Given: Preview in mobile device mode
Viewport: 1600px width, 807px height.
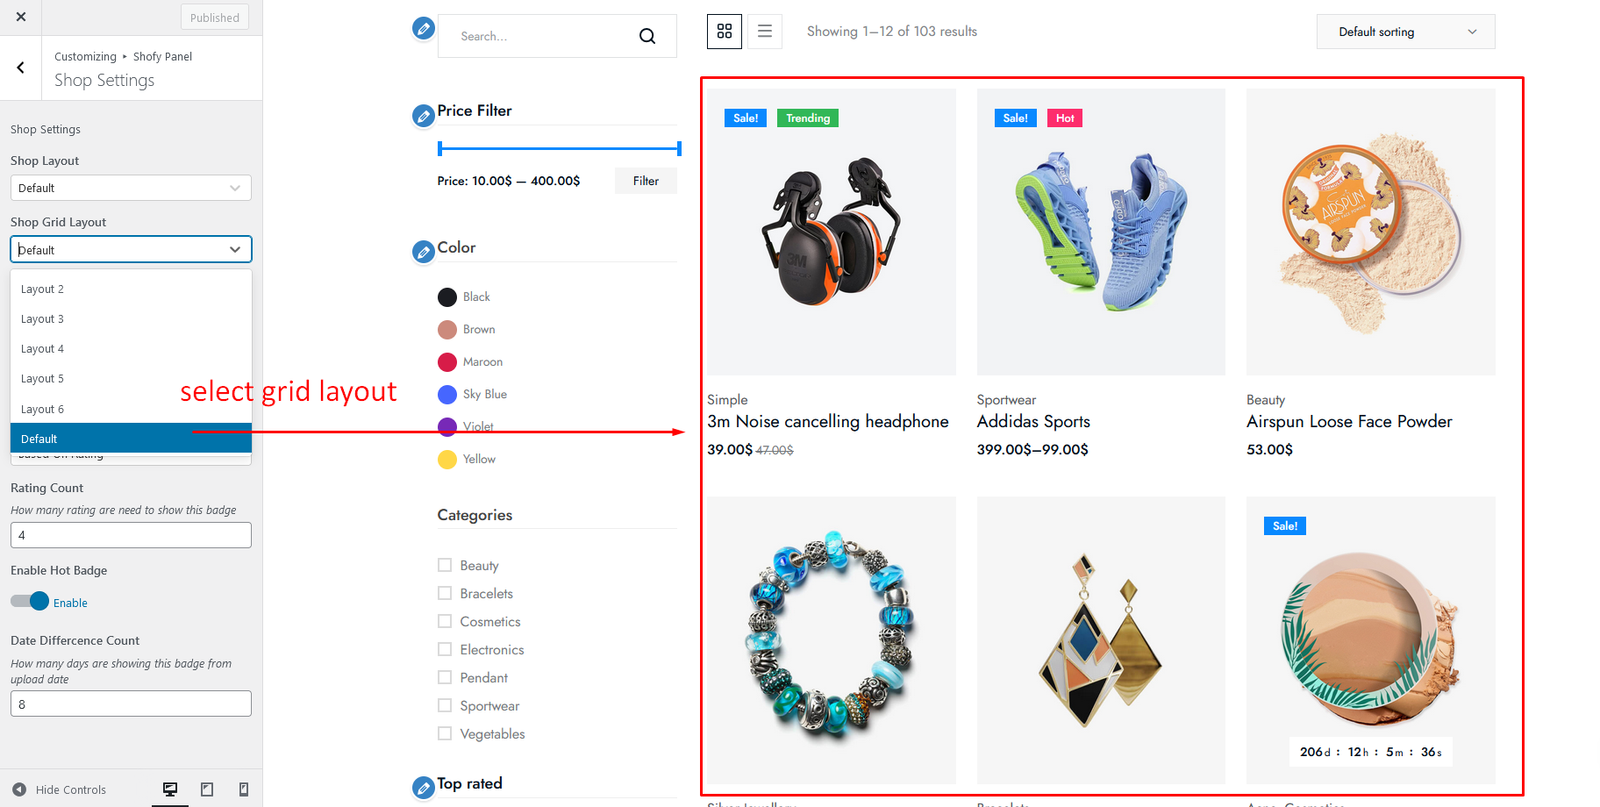Looking at the screenshot, I should tap(243, 790).
